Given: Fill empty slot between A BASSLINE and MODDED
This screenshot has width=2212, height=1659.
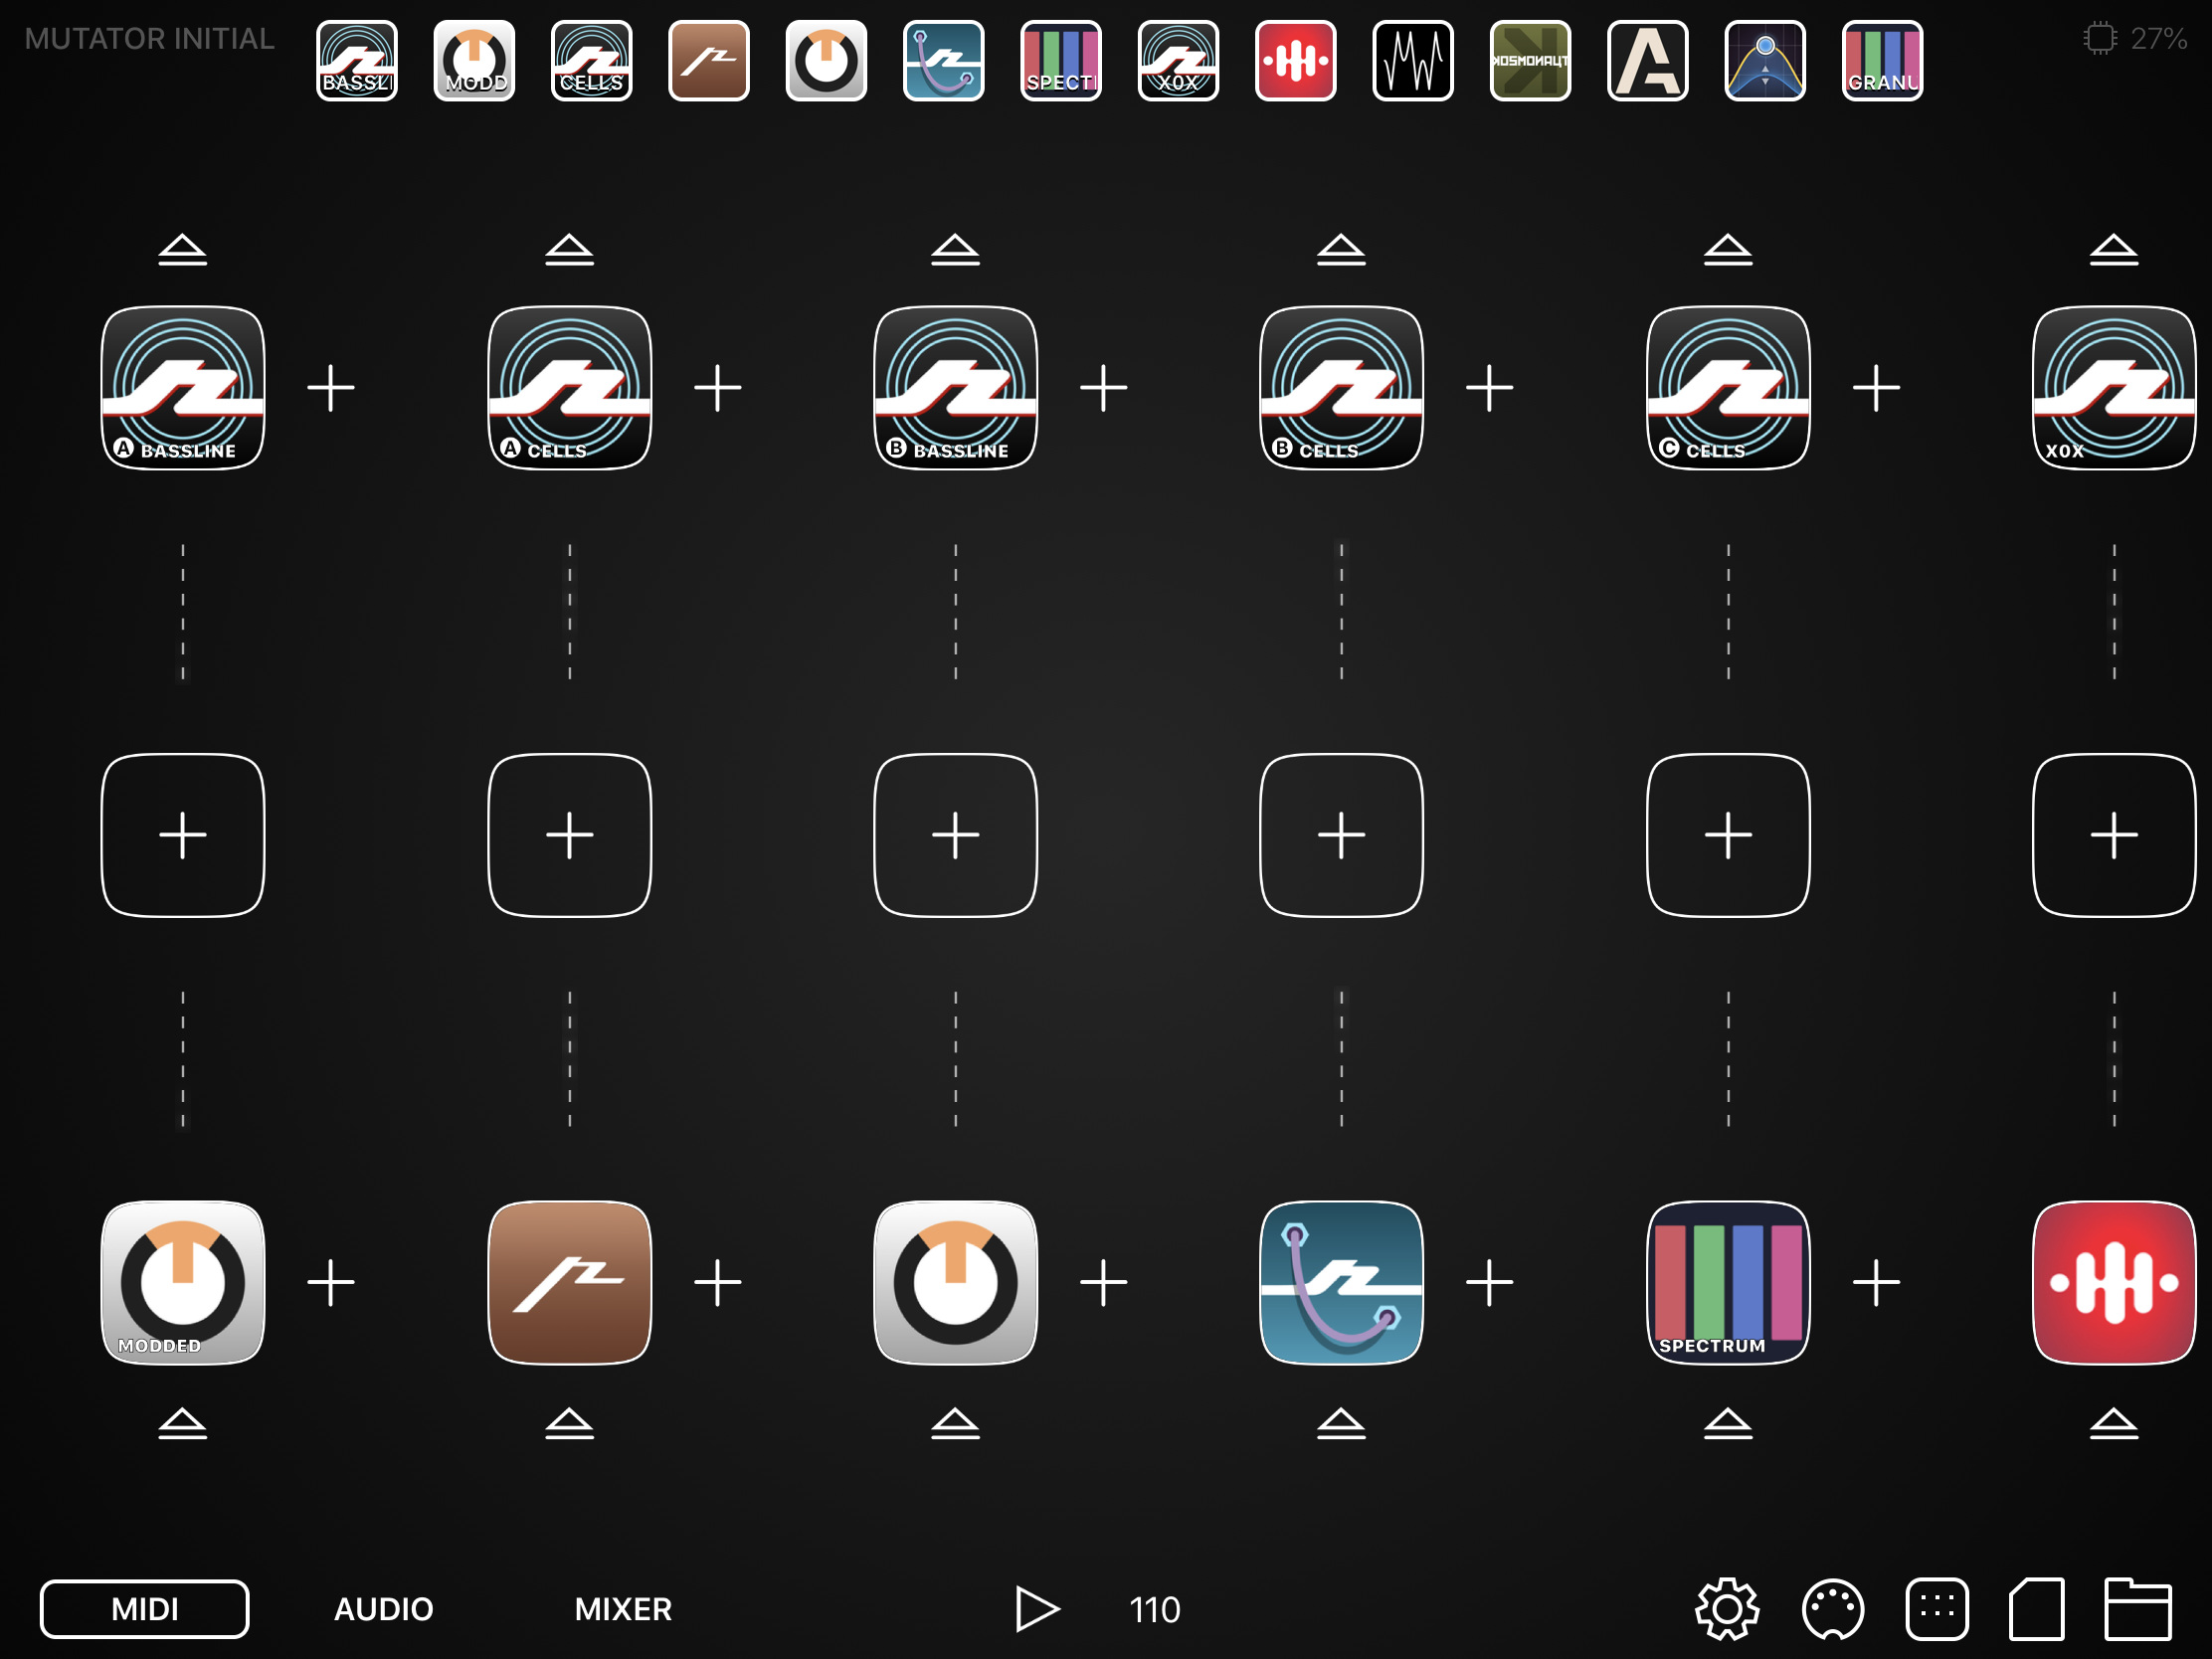Looking at the screenshot, I should coord(183,835).
